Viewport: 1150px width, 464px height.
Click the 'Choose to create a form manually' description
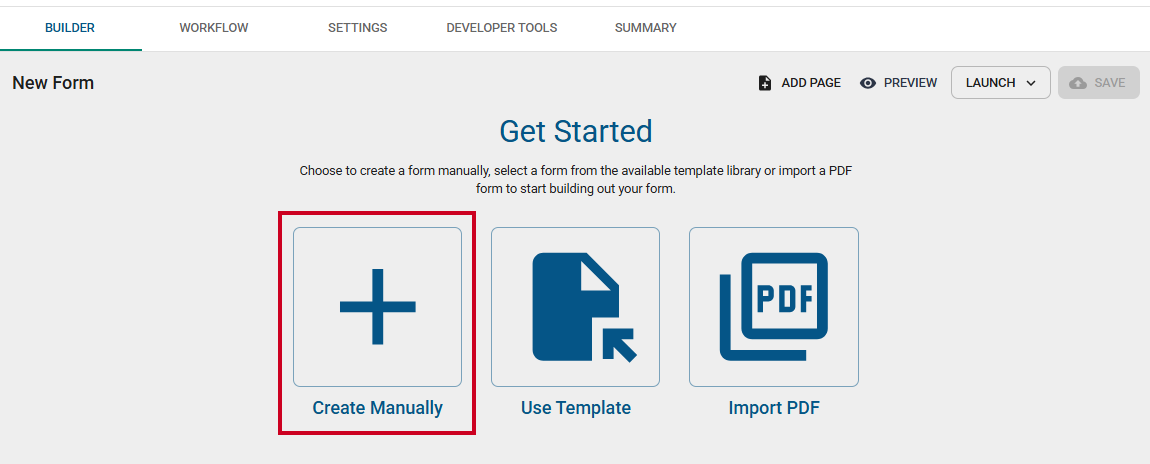coord(576,180)
